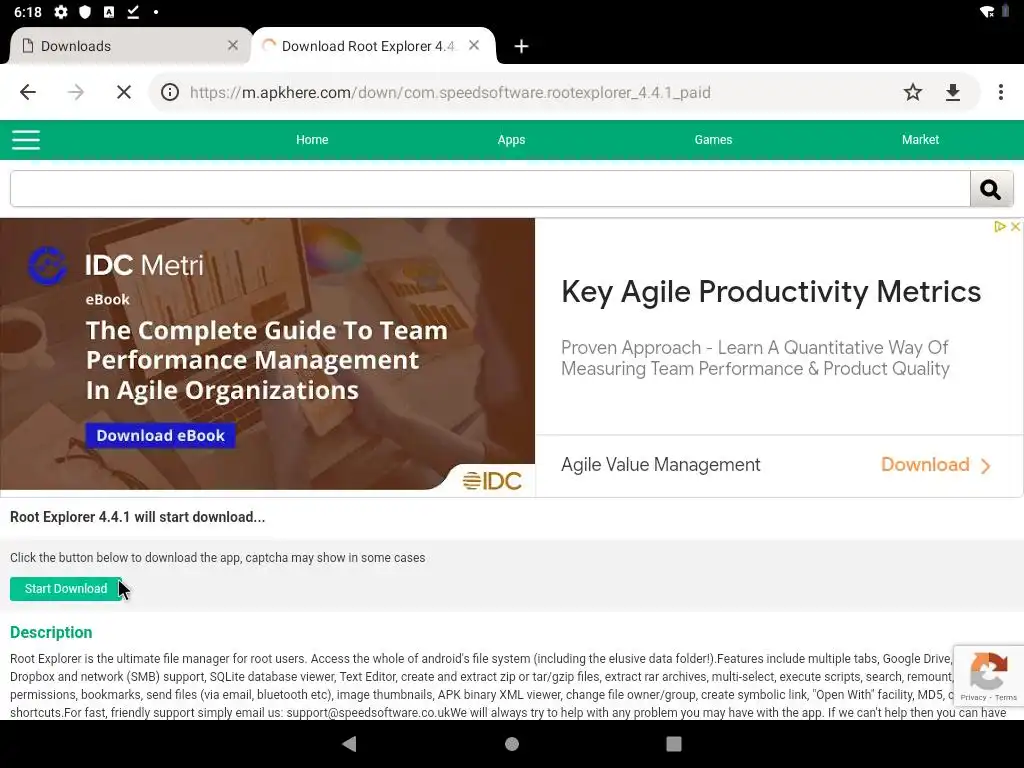The image size is (1024, 768).
Task: Switch to the Downloads tab
Action: 130,46
